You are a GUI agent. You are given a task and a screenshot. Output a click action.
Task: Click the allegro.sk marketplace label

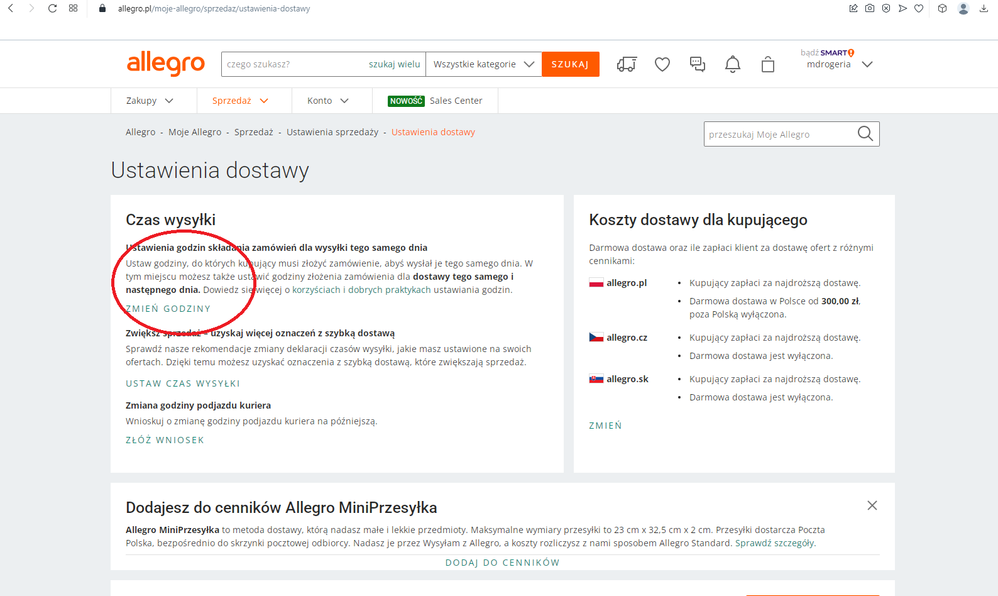(x=628, y=379)
